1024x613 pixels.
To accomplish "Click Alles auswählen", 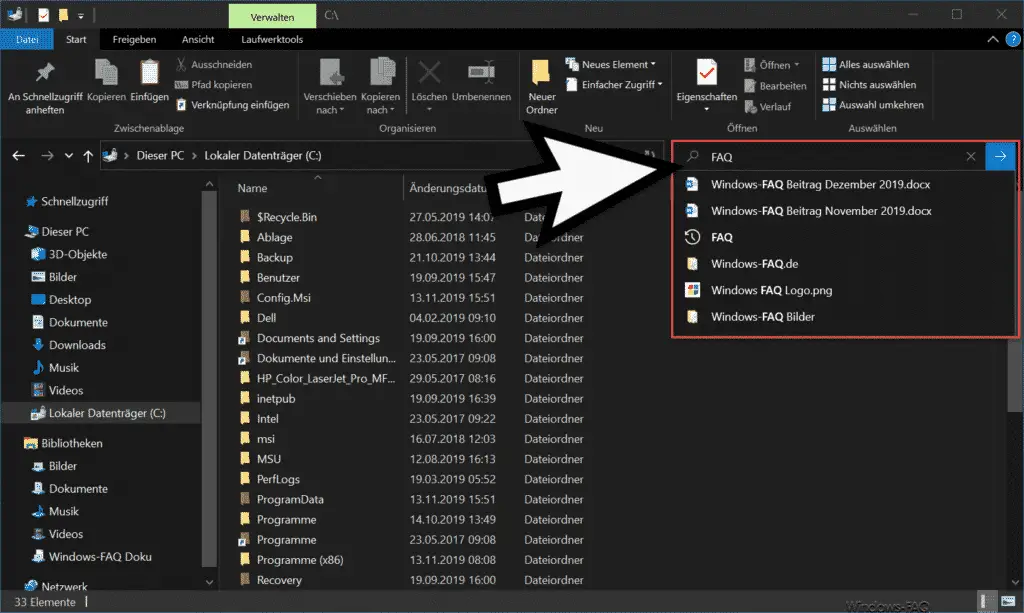I will click(865, 65).
